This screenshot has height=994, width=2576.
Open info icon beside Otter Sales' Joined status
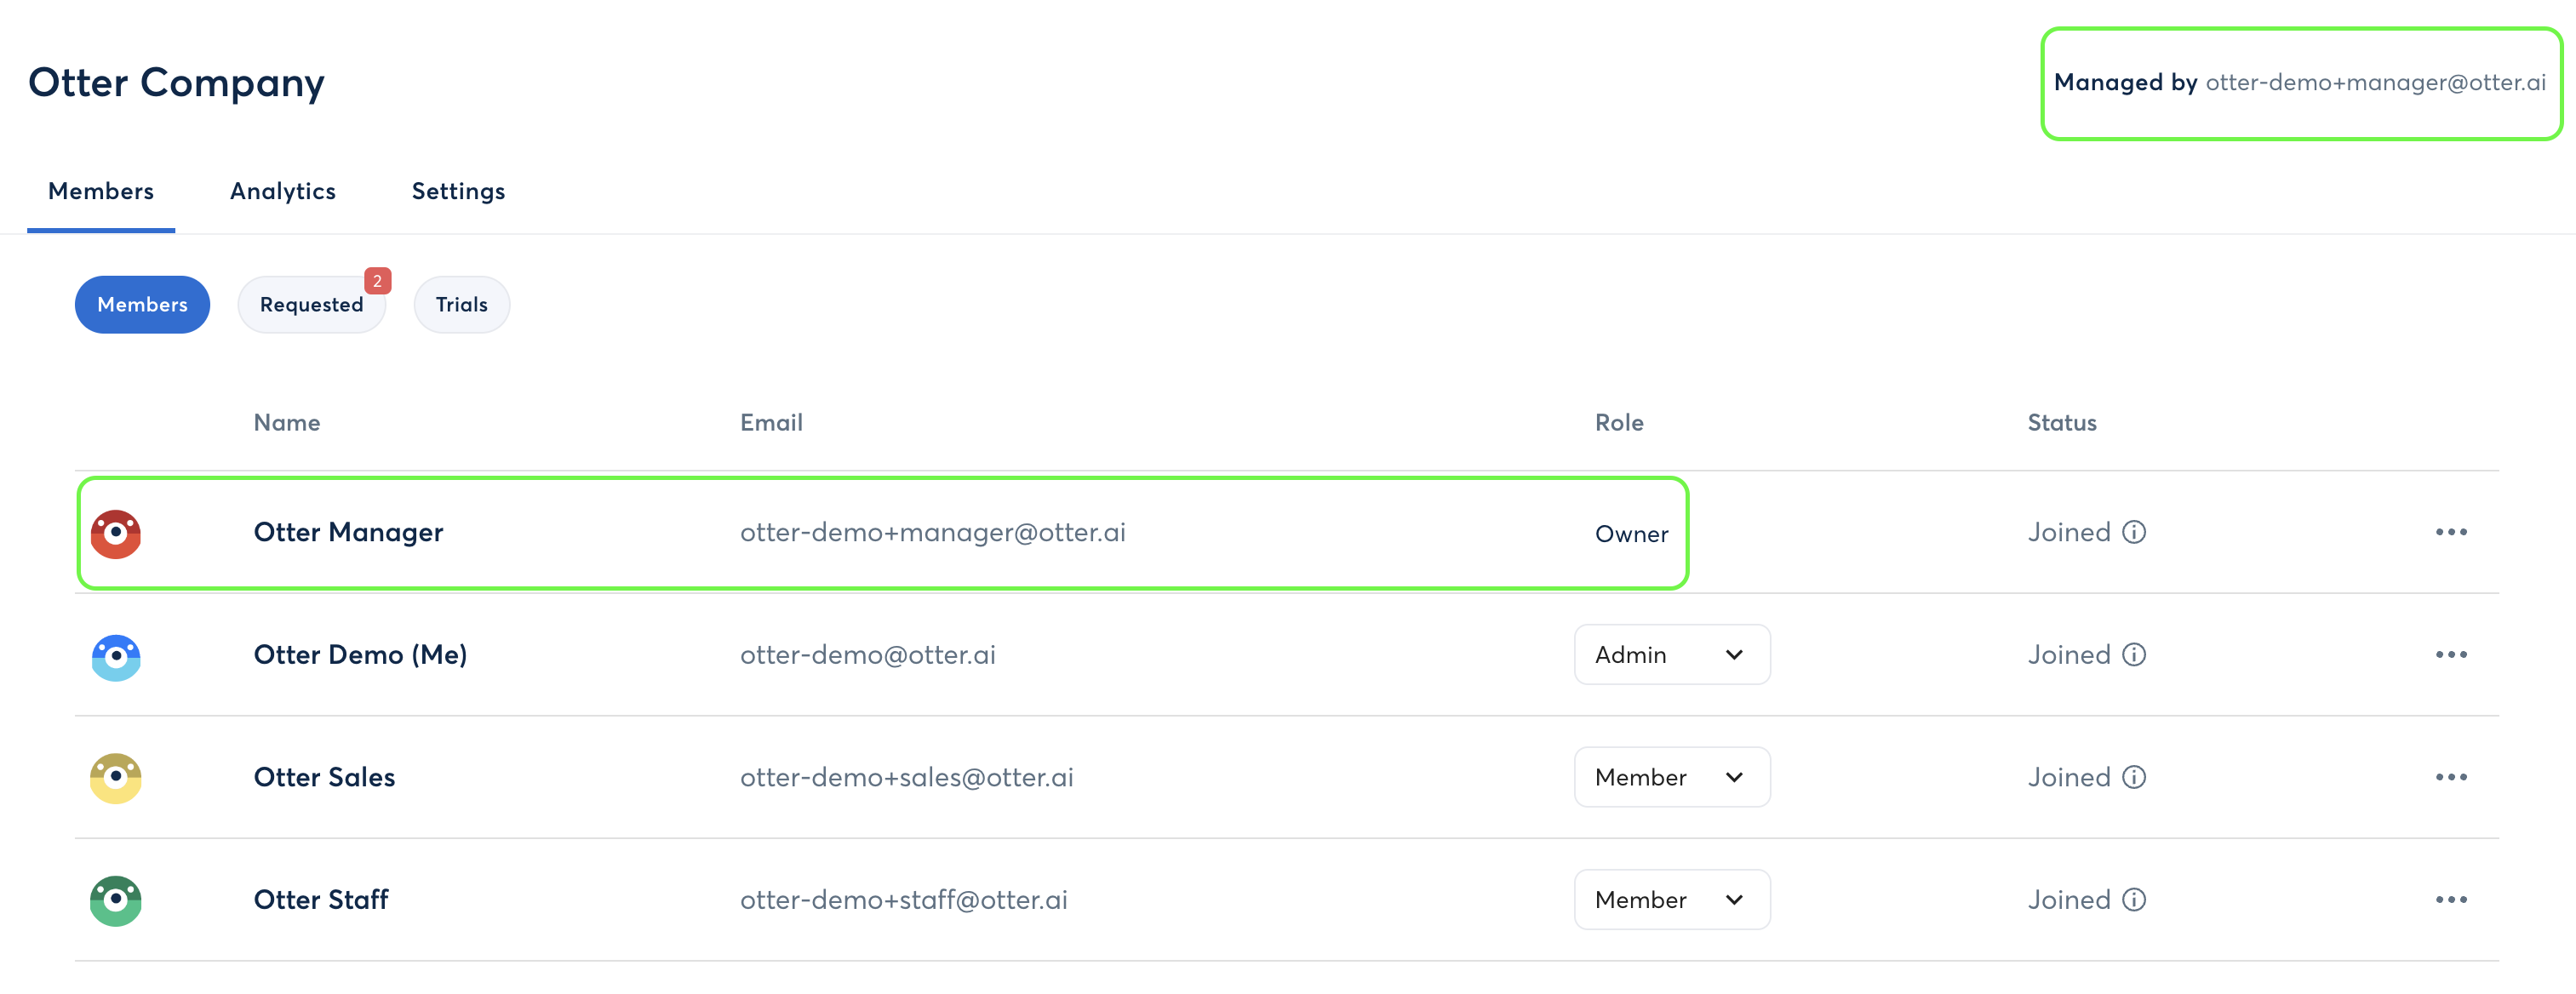(x=2134, y=778)
